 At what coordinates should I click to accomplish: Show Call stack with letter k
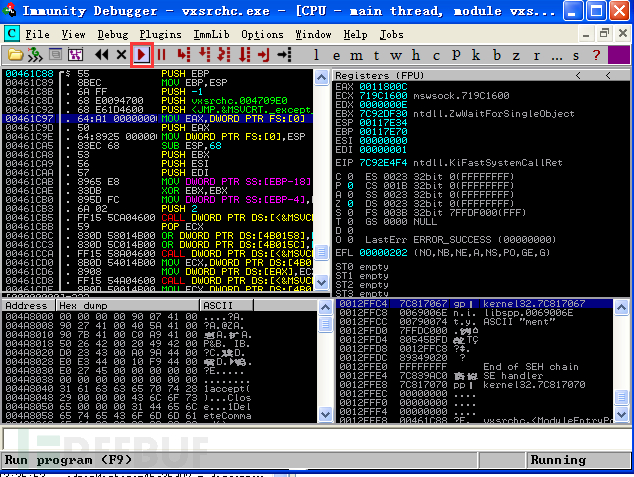click(476, 55)
